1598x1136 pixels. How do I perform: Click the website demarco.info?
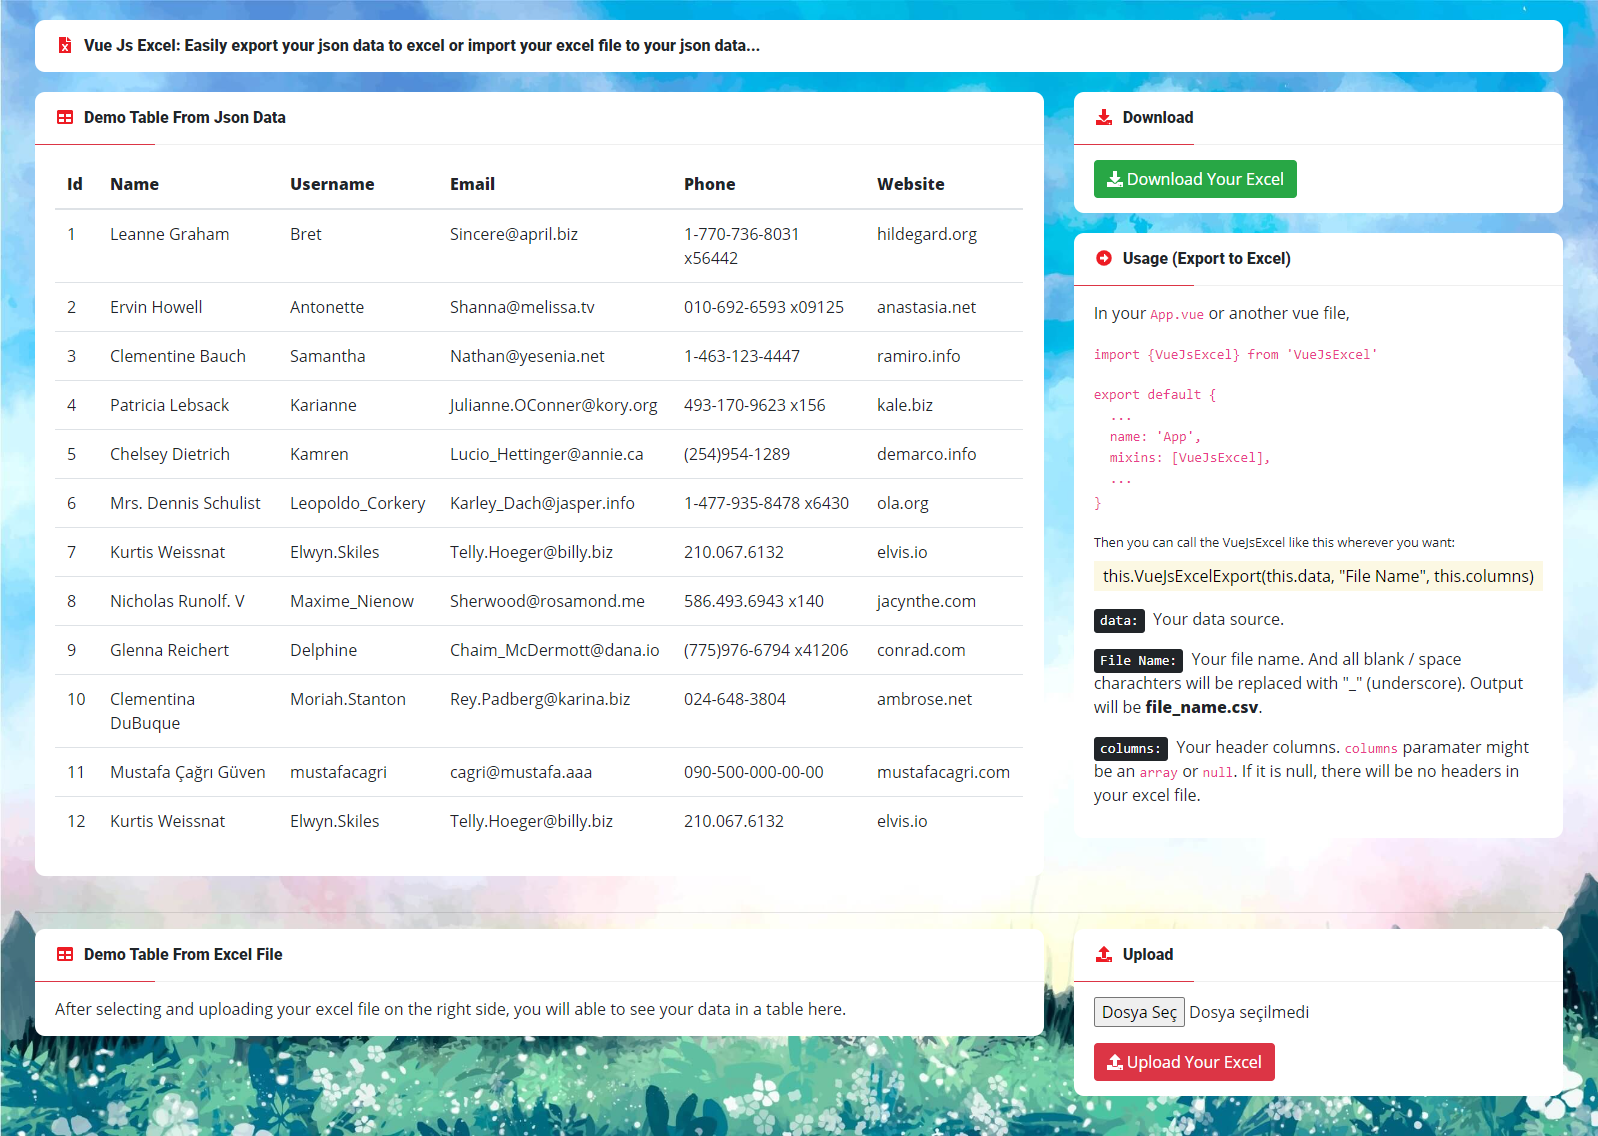coord(926,454)
